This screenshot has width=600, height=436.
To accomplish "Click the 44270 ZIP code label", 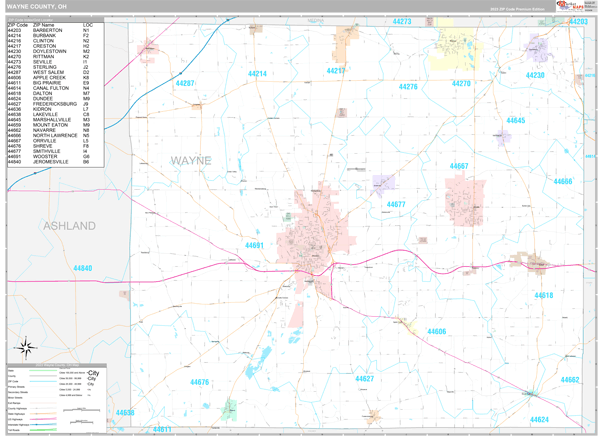I will pyautogui.click(x=461, y=84).
